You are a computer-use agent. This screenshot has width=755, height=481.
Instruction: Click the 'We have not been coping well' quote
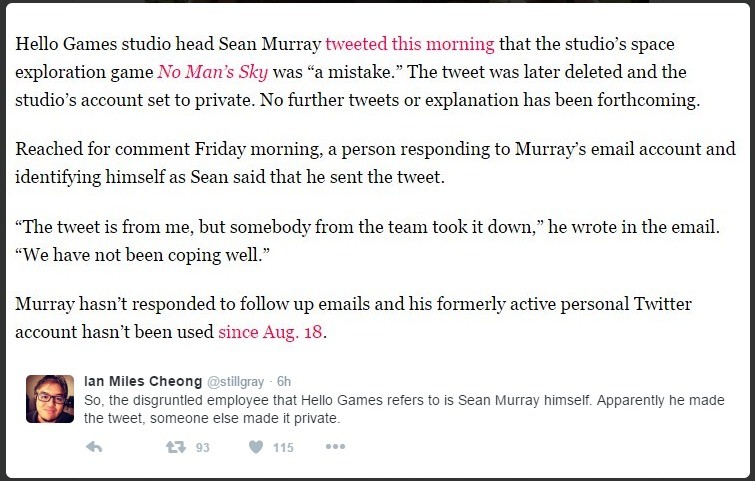click(x=143, y=254)
